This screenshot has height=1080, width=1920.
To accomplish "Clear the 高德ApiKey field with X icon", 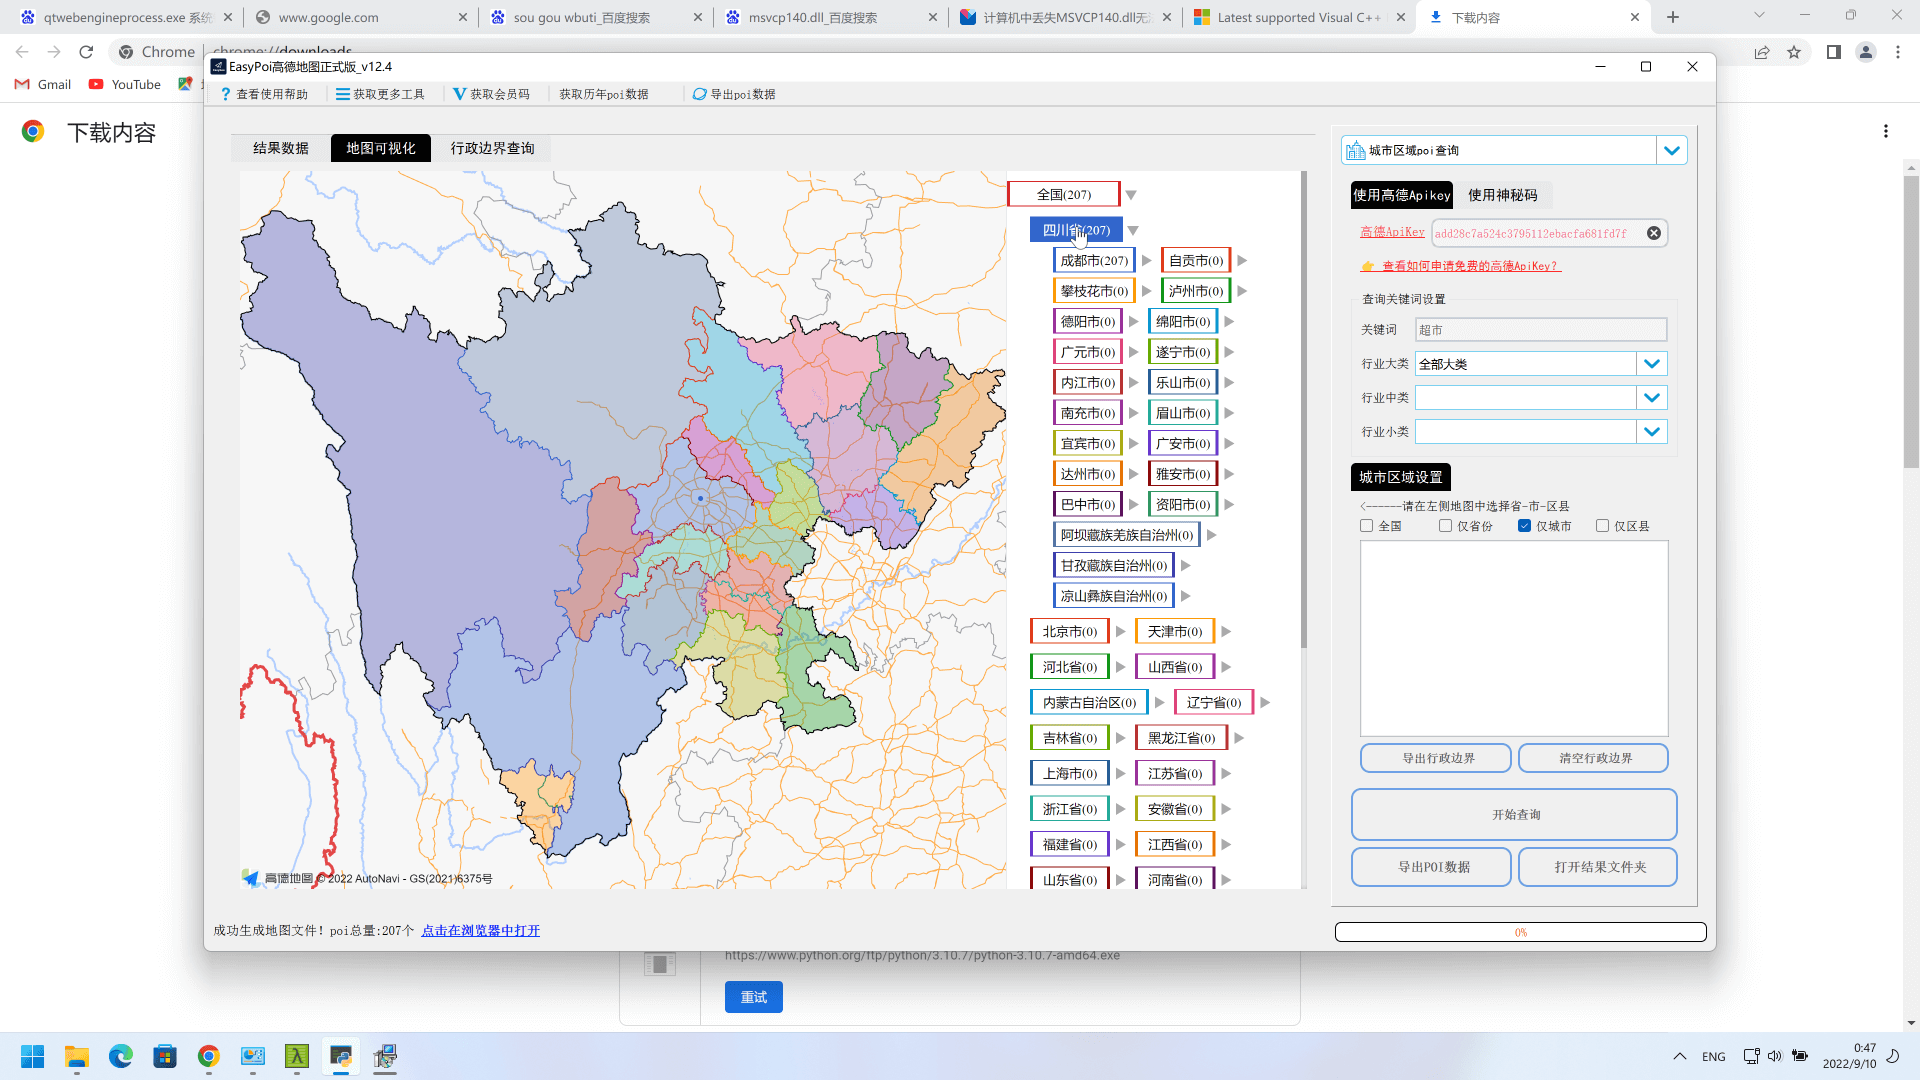I will (1654, 233).
